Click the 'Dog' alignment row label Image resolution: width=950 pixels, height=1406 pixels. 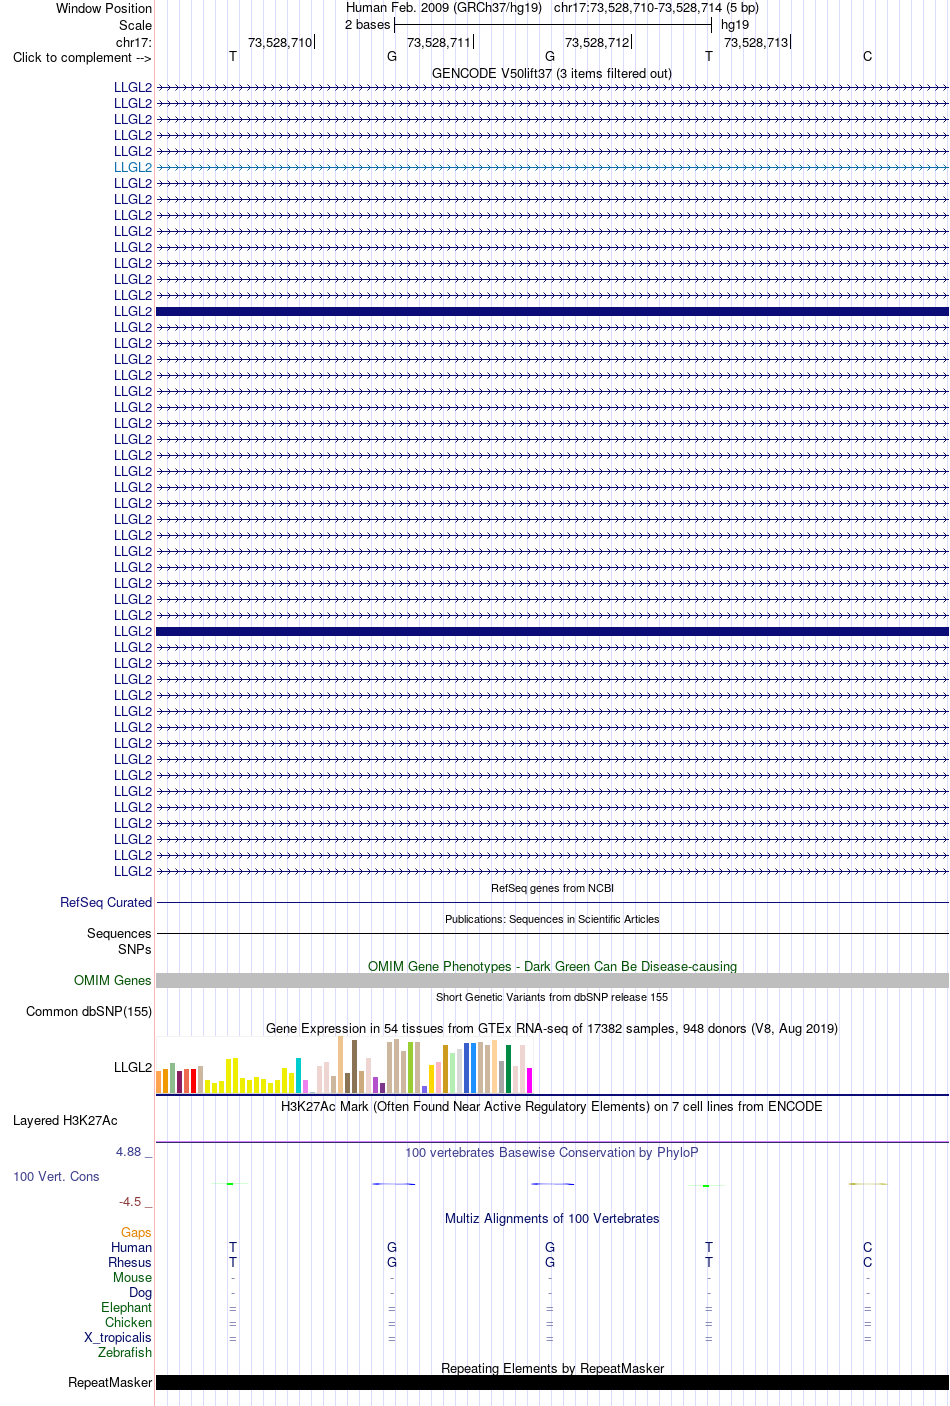tap(140, 1292)
